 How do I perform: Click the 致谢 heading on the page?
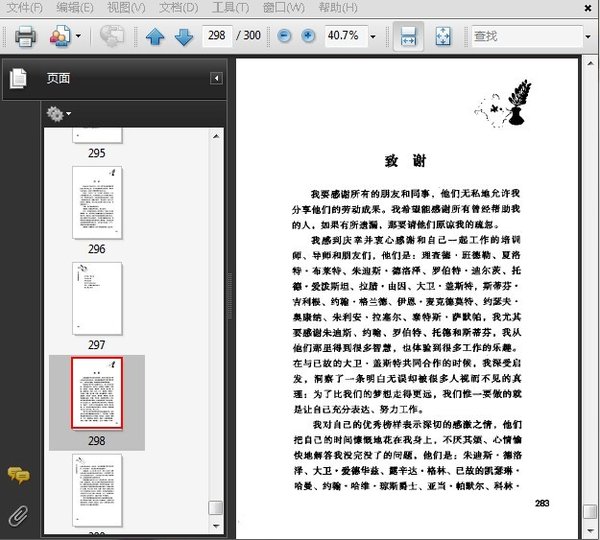[x=406, y=161]
